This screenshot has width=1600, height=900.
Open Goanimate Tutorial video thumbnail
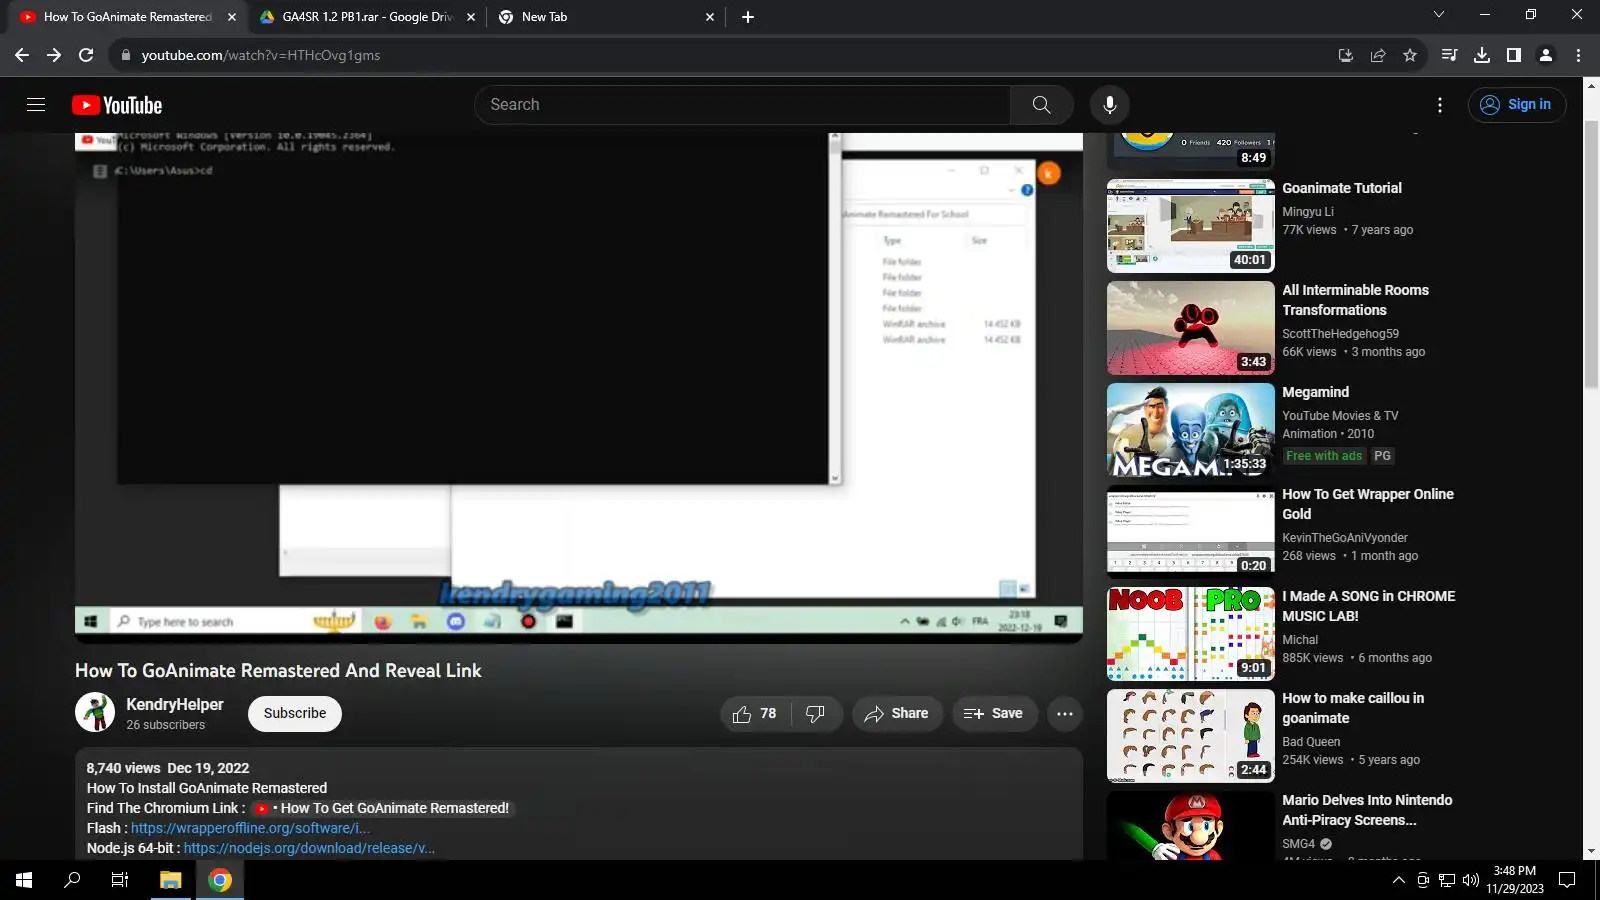[x=1191, y=226]
